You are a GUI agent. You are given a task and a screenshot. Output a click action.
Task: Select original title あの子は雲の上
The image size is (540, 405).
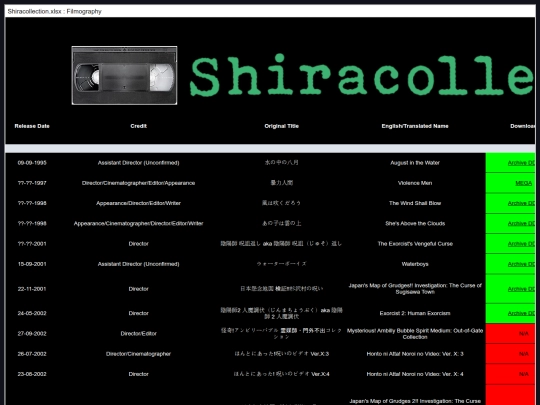coord(281,224)
